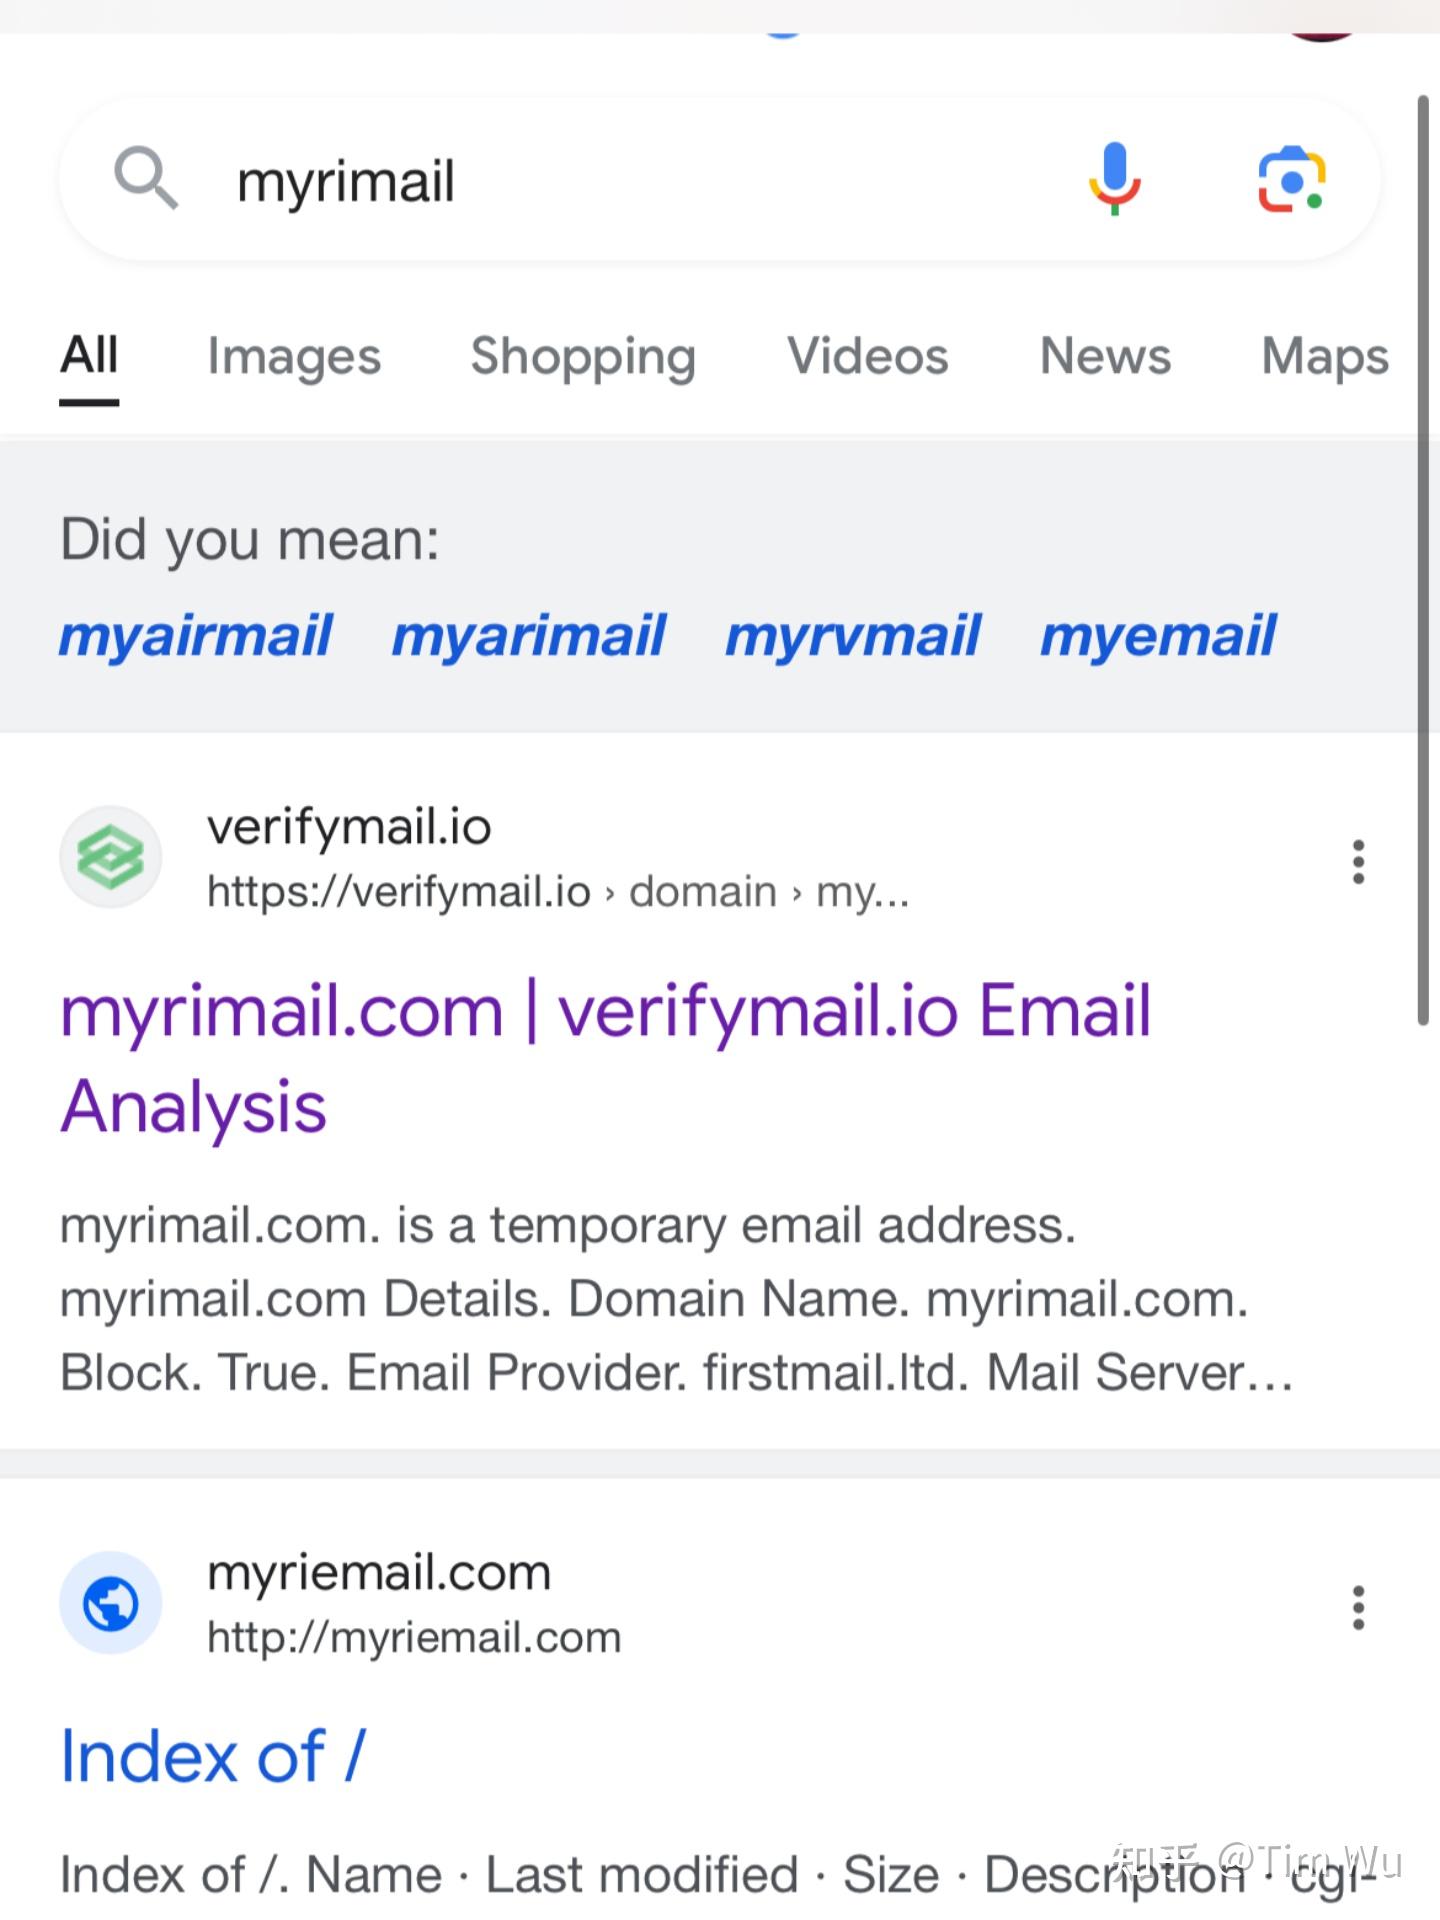Switch to the Images tab

click(x=294, y=356)
